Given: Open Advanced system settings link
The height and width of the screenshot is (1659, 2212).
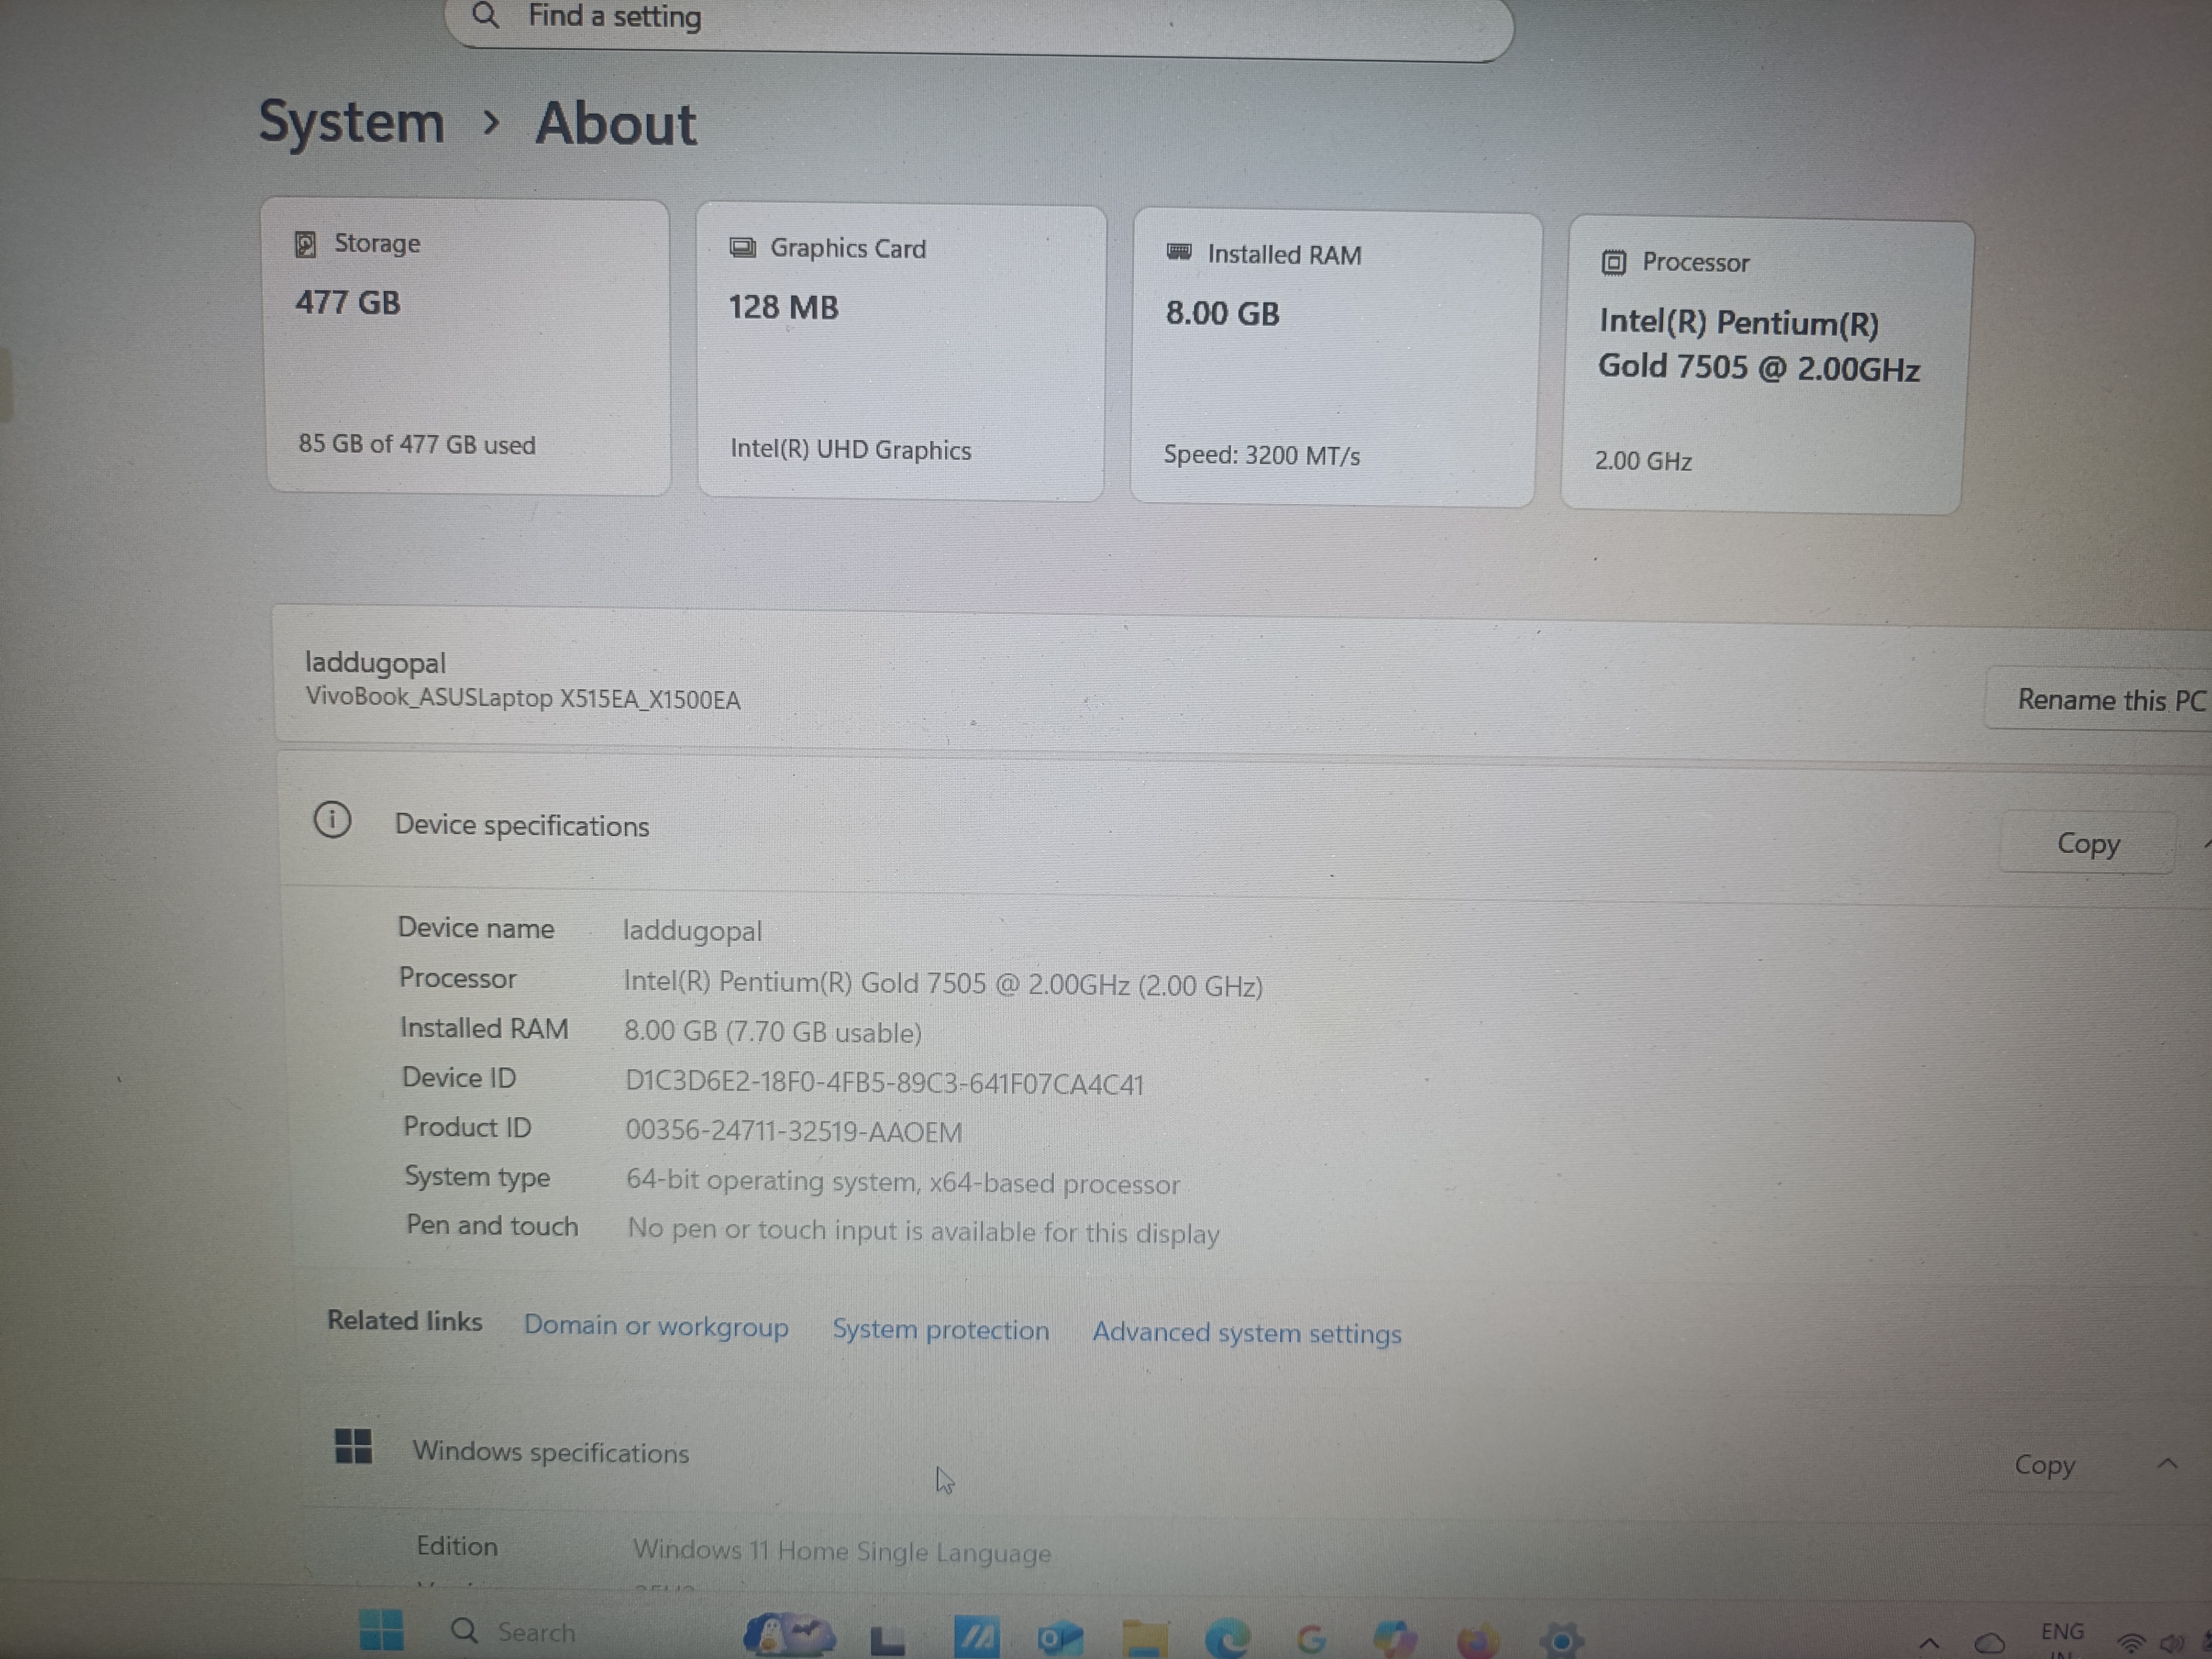Looking at the screenshot, I should 1247,1333.
